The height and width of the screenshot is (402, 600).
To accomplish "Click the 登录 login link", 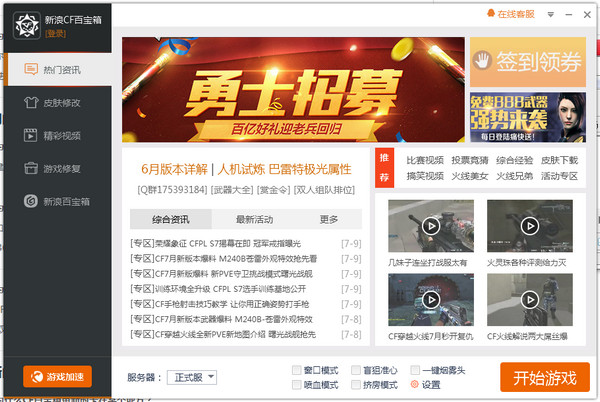I will tap(55, 34).
